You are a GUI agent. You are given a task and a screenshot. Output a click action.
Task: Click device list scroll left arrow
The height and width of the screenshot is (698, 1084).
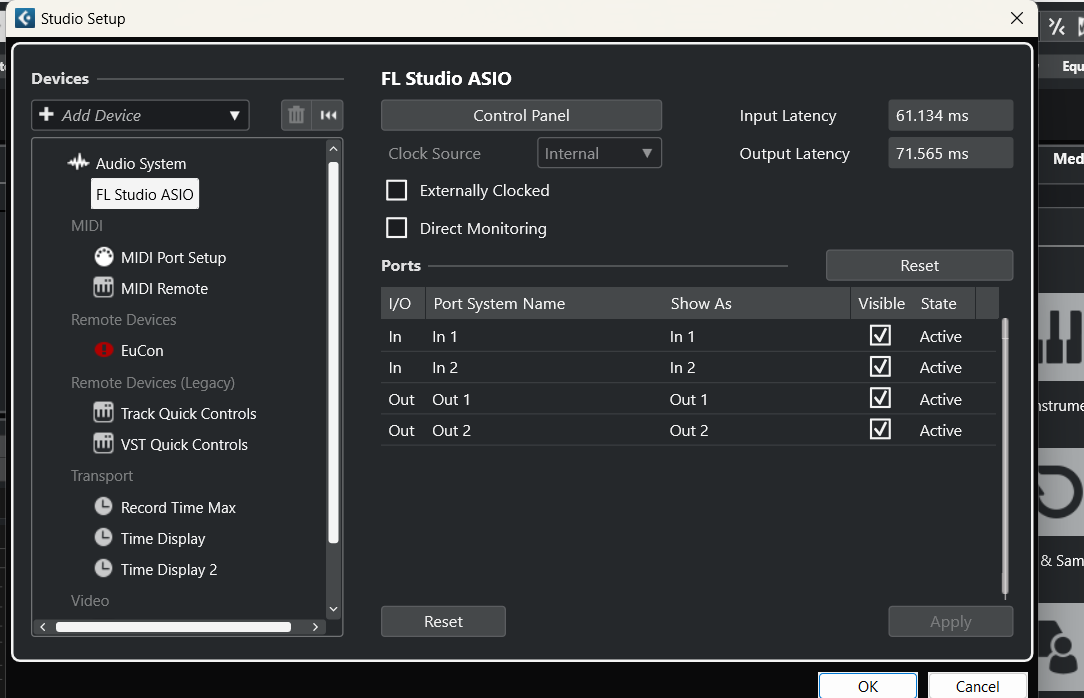pyautogui.click(x=43, y=627)
